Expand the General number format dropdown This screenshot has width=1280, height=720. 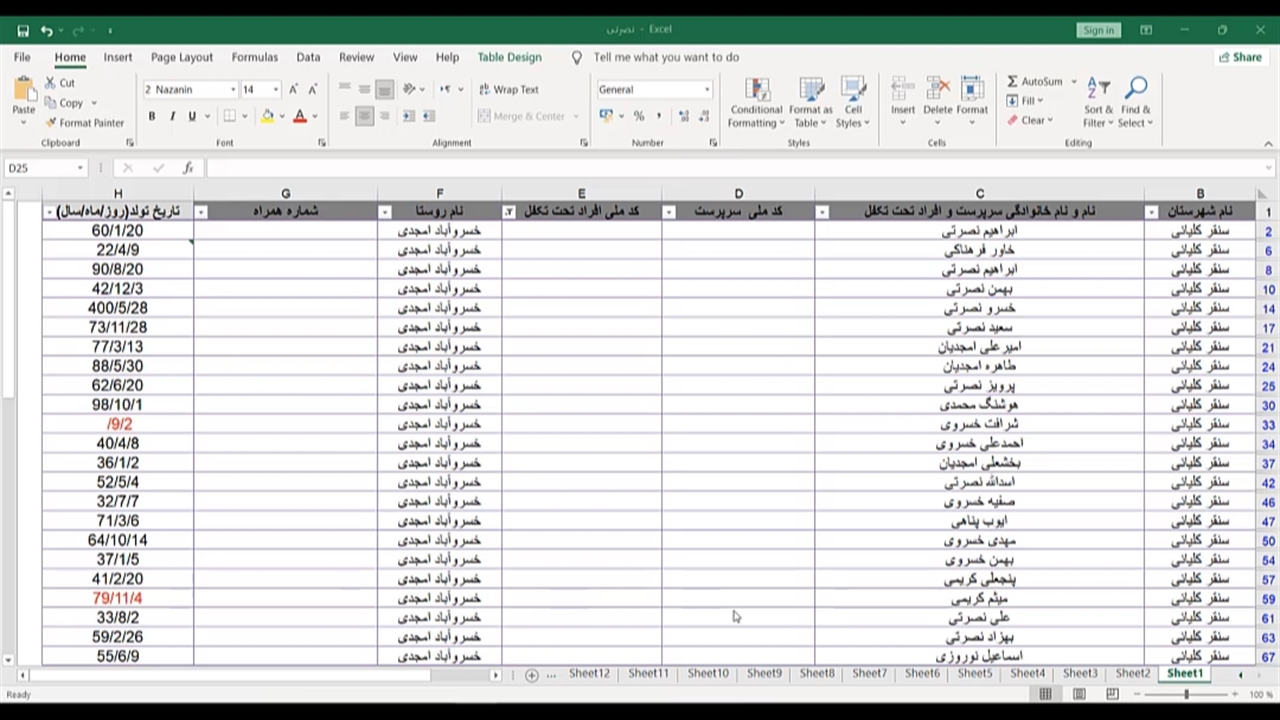pyautogui.click(x=707, y=89)
